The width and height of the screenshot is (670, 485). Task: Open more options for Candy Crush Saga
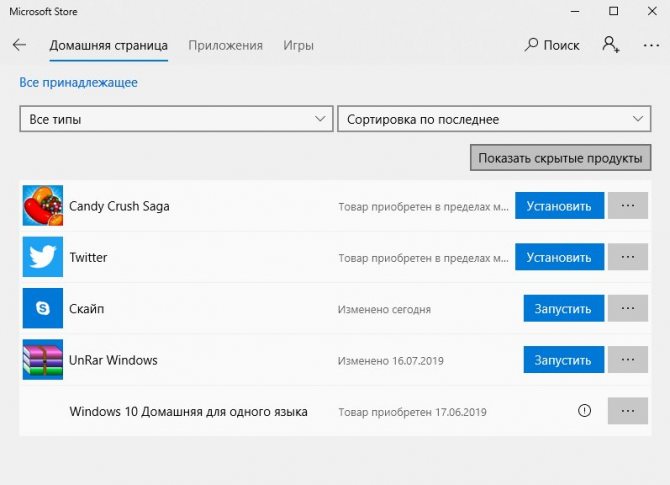(x=628, y=206)
